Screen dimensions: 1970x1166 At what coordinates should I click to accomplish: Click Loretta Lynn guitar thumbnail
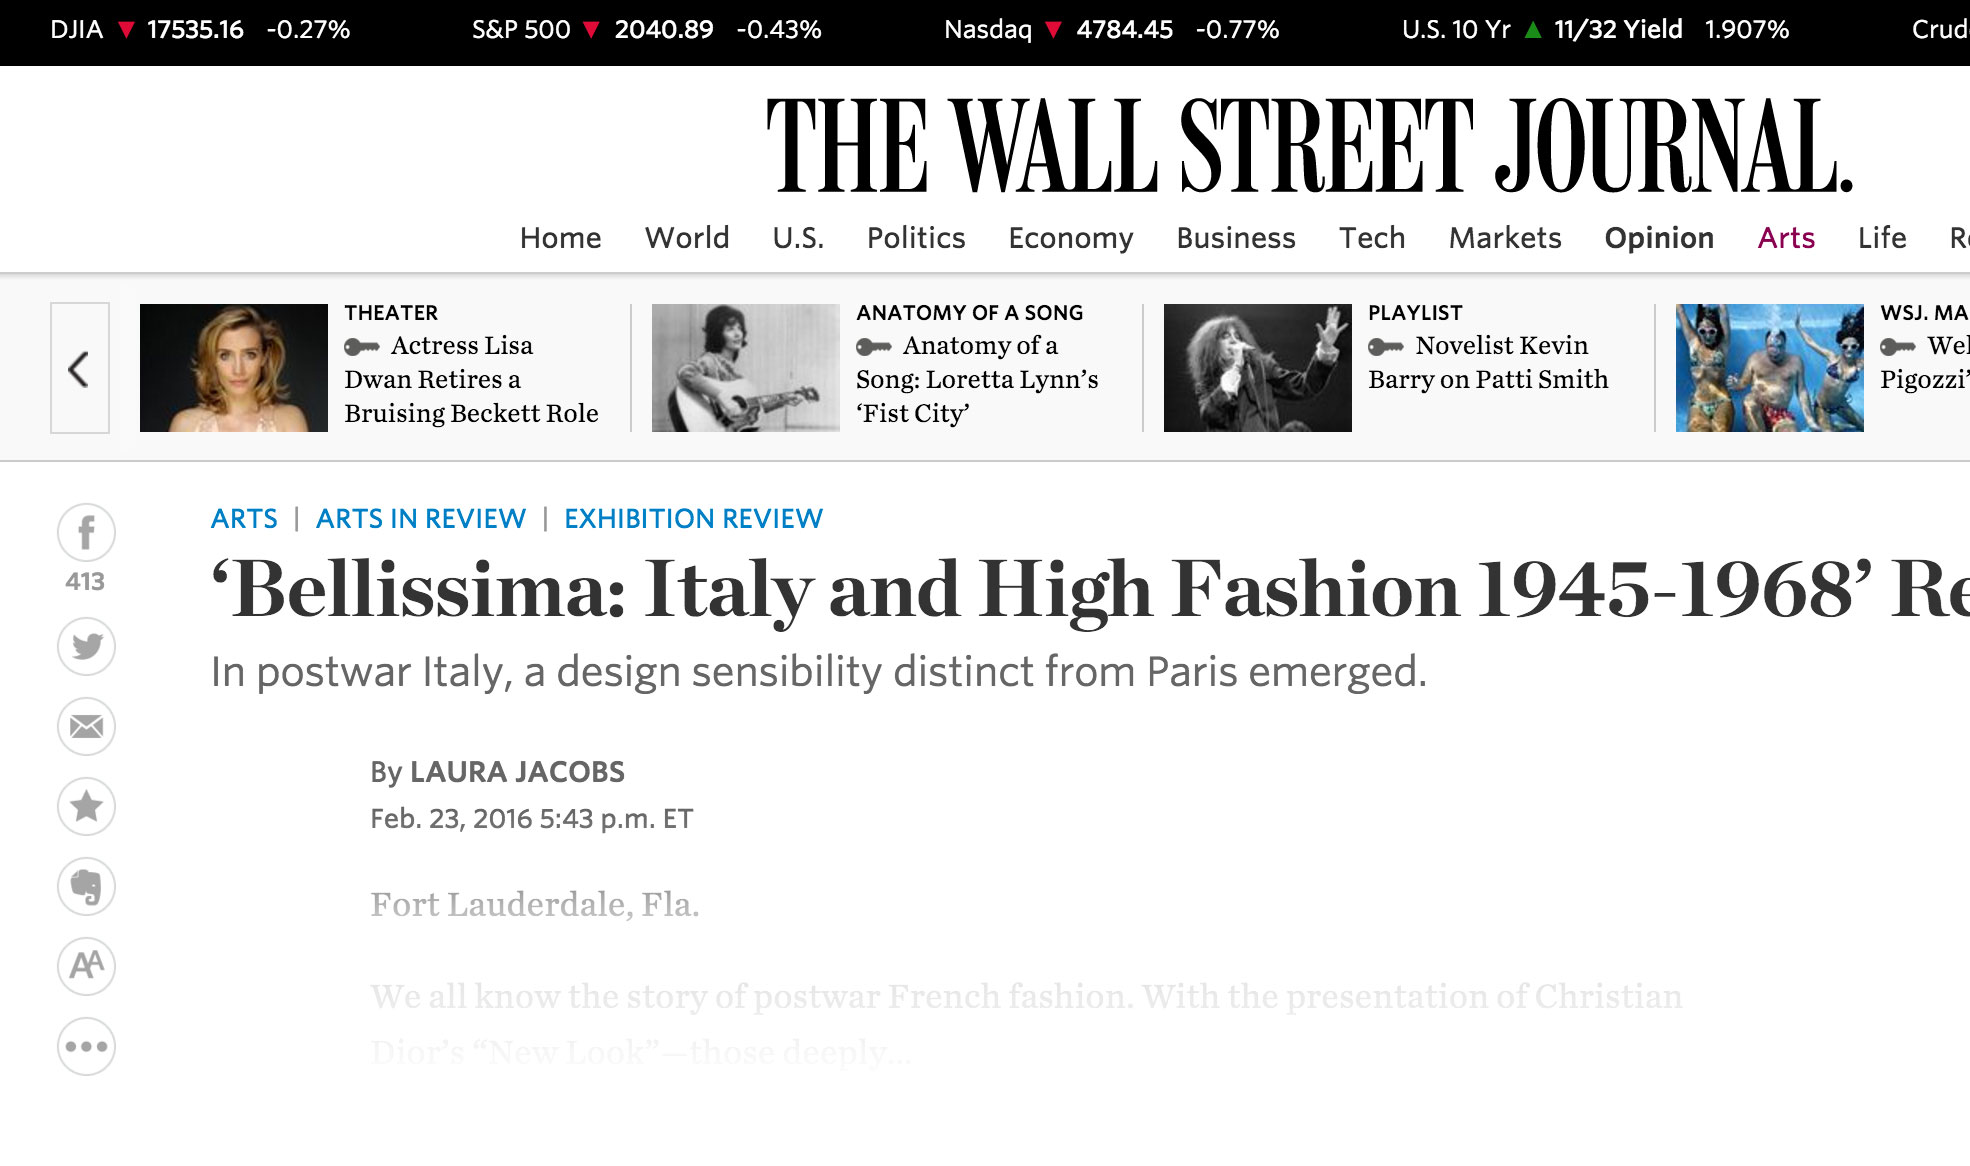point(746,368)
